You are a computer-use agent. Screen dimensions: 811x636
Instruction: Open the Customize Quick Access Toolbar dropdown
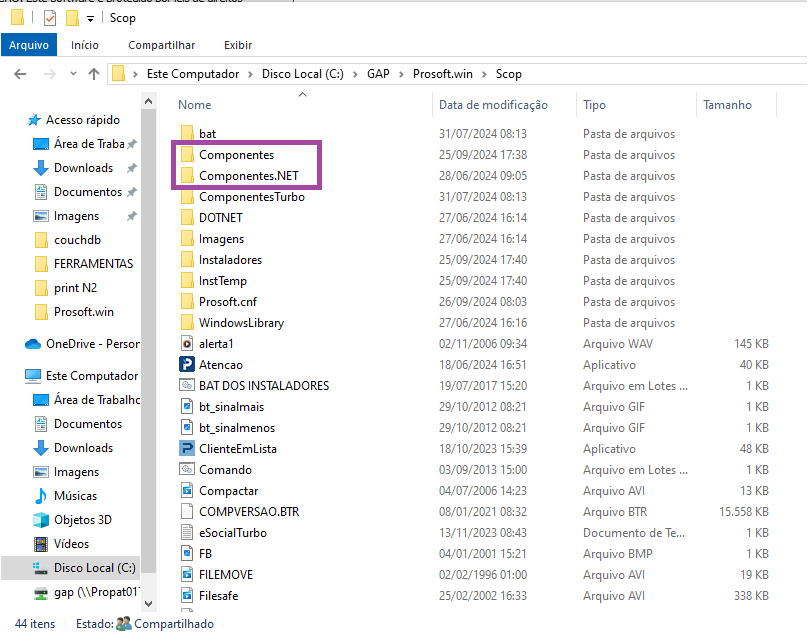point(91,19)
